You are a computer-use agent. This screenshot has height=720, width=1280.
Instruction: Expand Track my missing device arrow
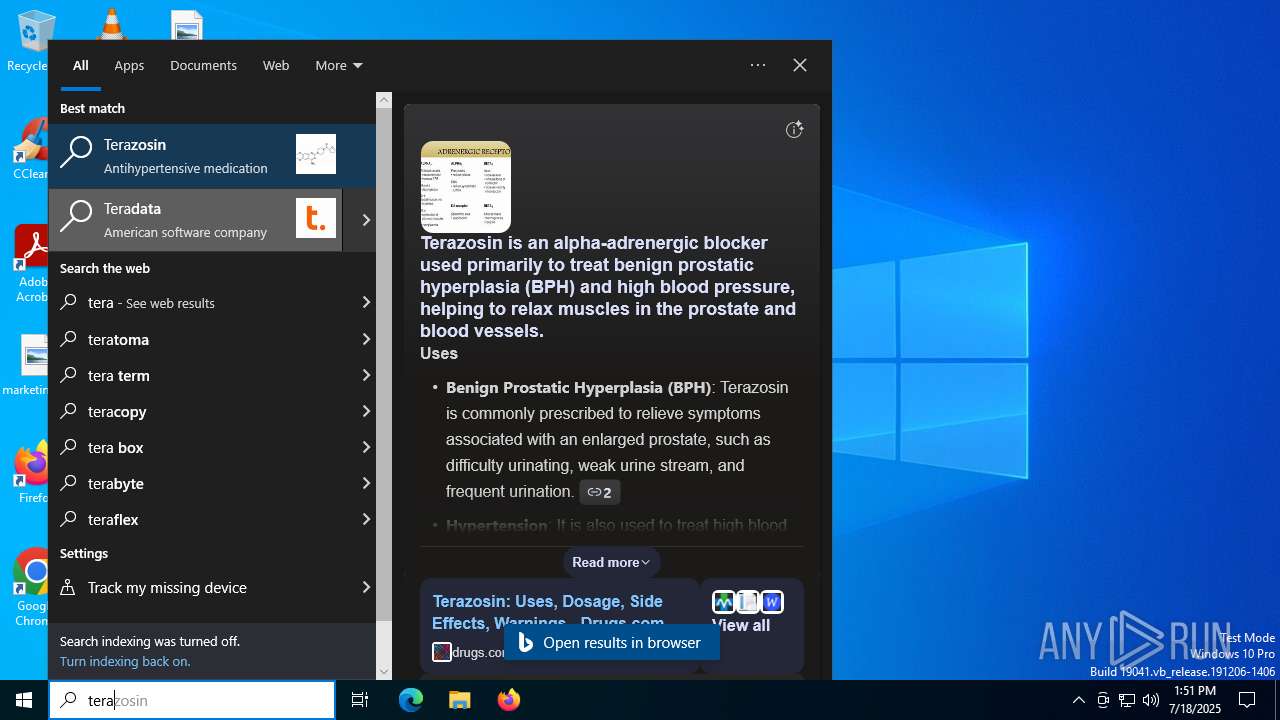click(365, 587)
